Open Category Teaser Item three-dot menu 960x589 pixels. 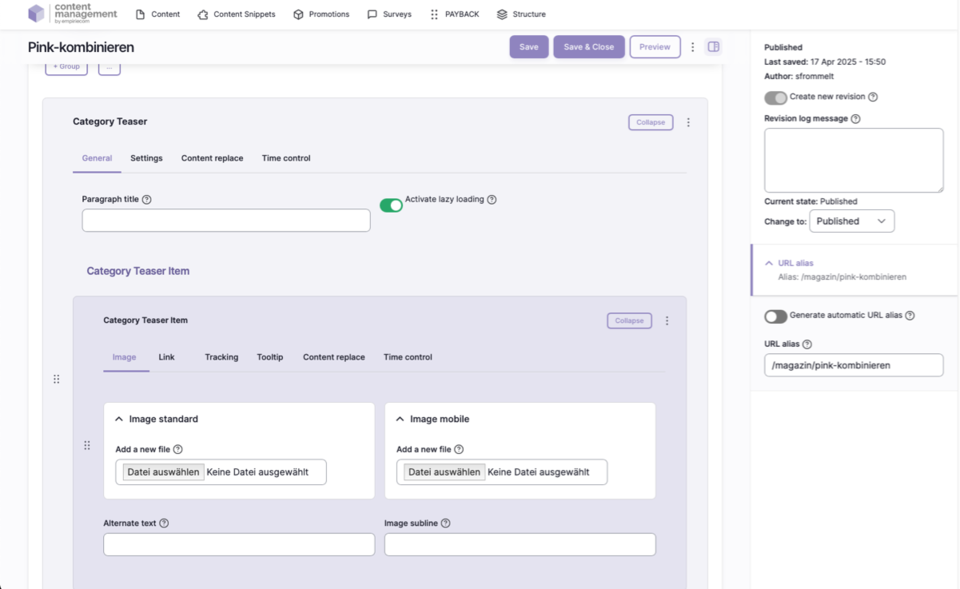click(x=667, y=321)
